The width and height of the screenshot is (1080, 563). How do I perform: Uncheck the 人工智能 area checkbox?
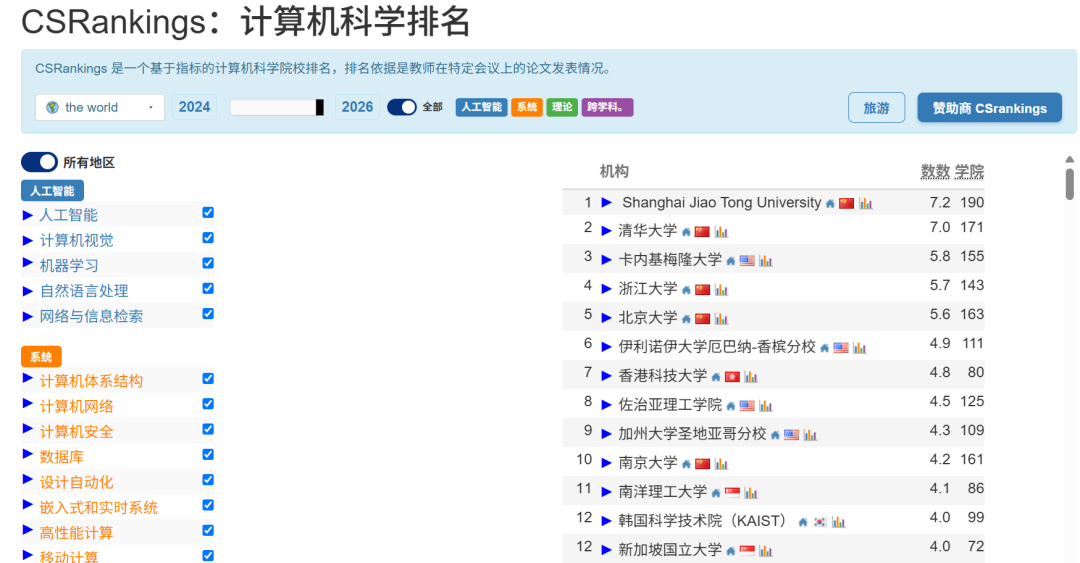[208, 212]
